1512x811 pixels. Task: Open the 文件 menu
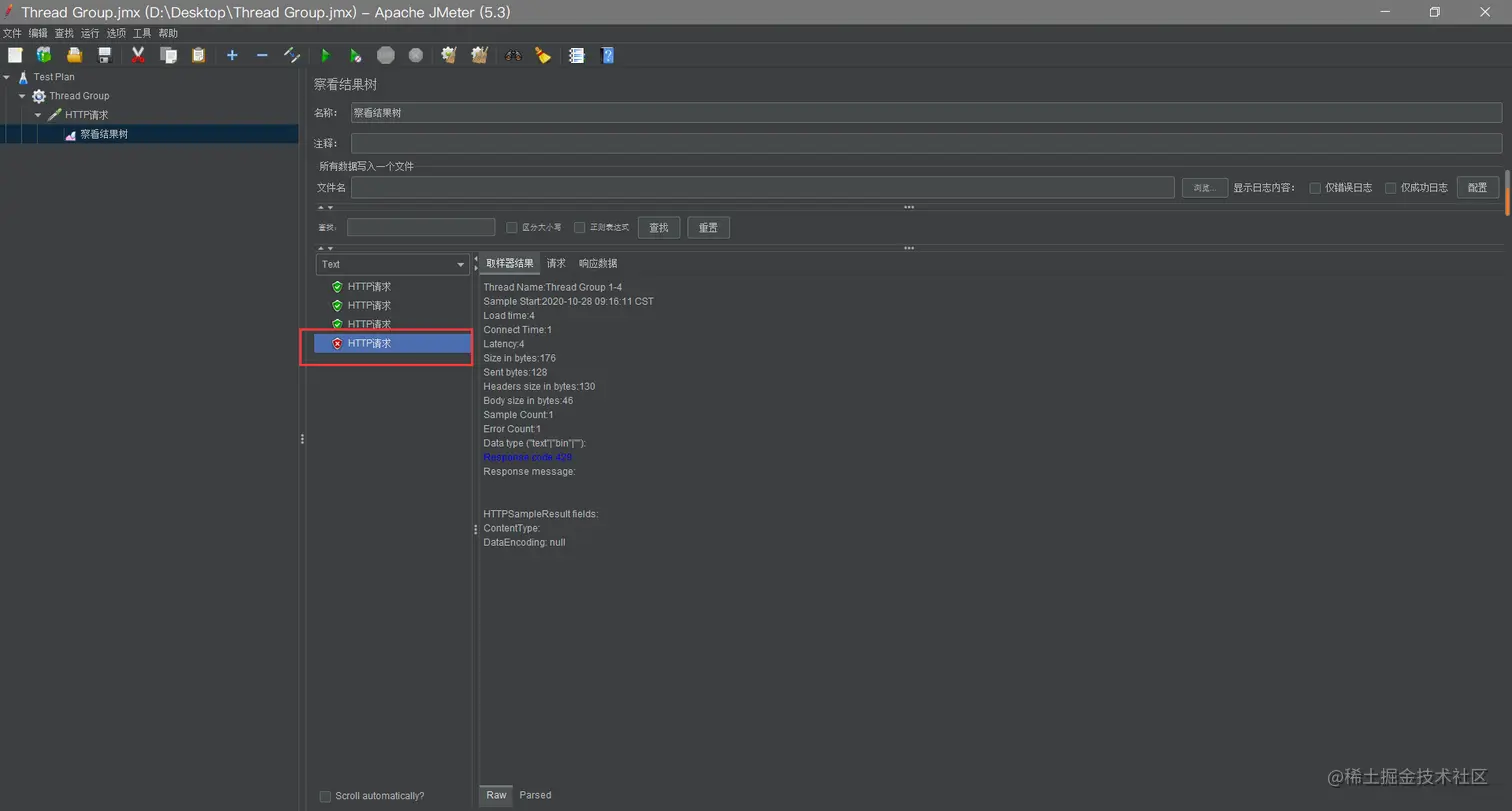(12, 33)
